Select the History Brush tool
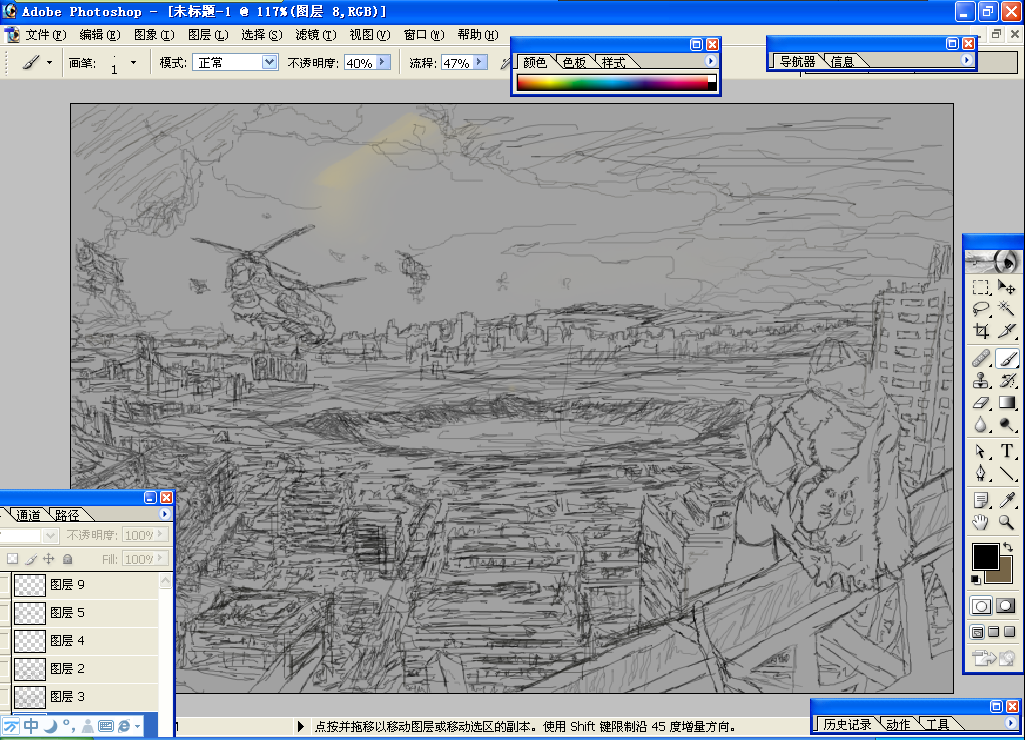This screenshot has width=1025, height=740. (x=1007, y=380)
